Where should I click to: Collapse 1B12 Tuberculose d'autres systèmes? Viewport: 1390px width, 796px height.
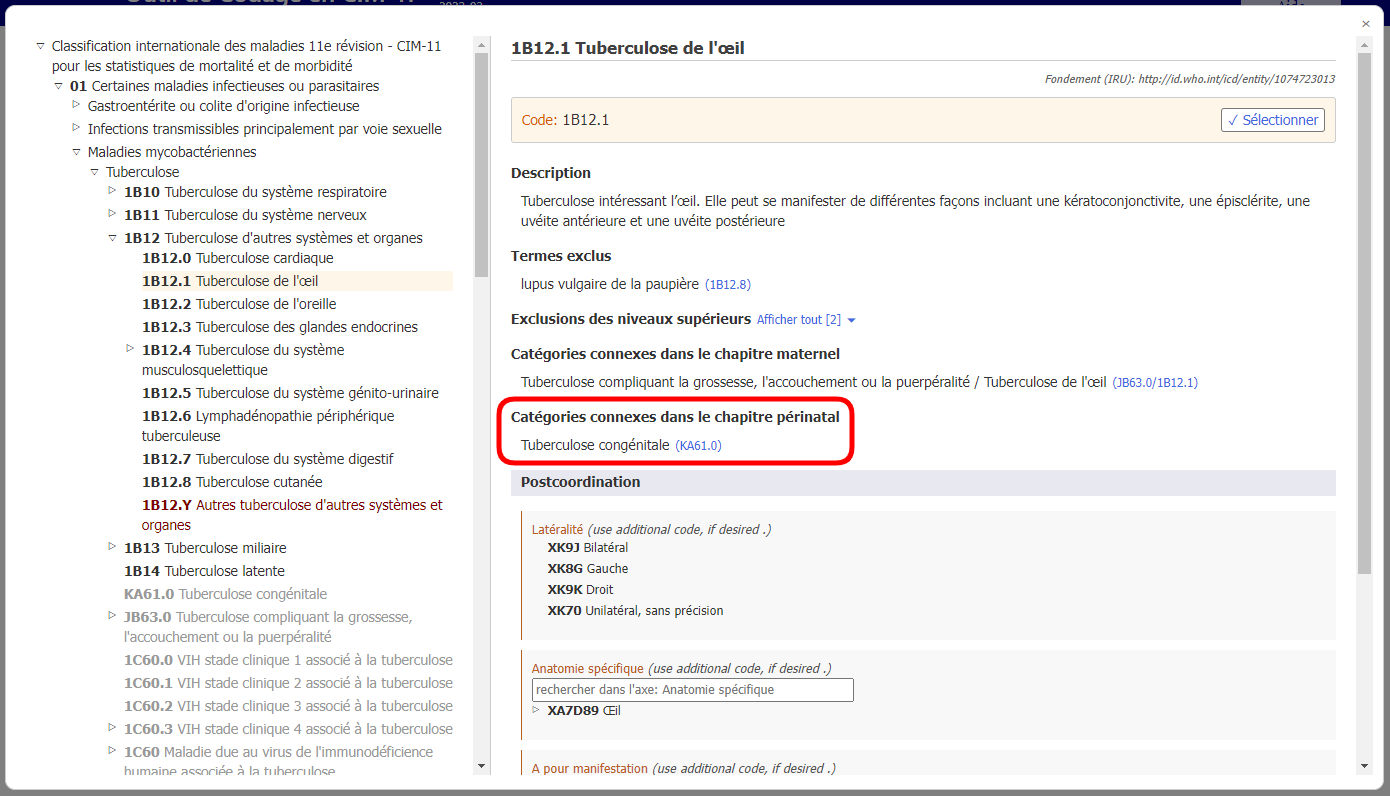[112, 238]
